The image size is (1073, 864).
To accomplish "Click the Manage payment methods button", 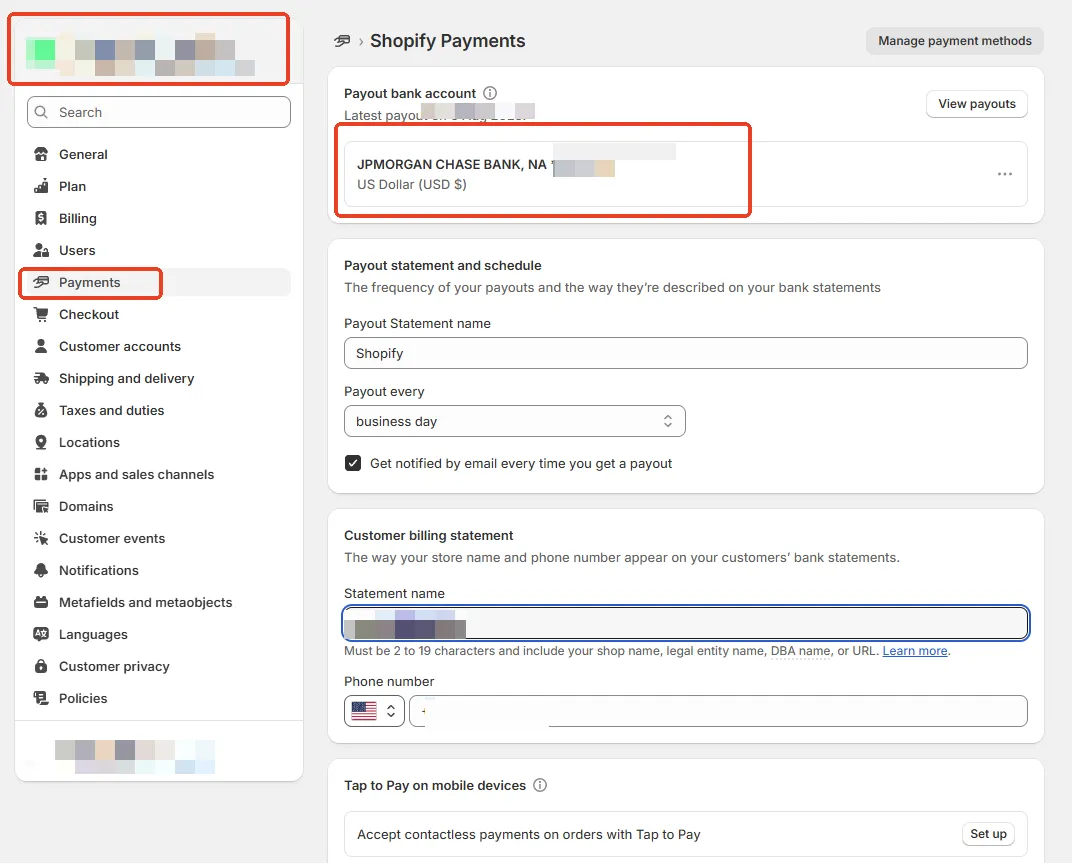I will click(954, 41).
